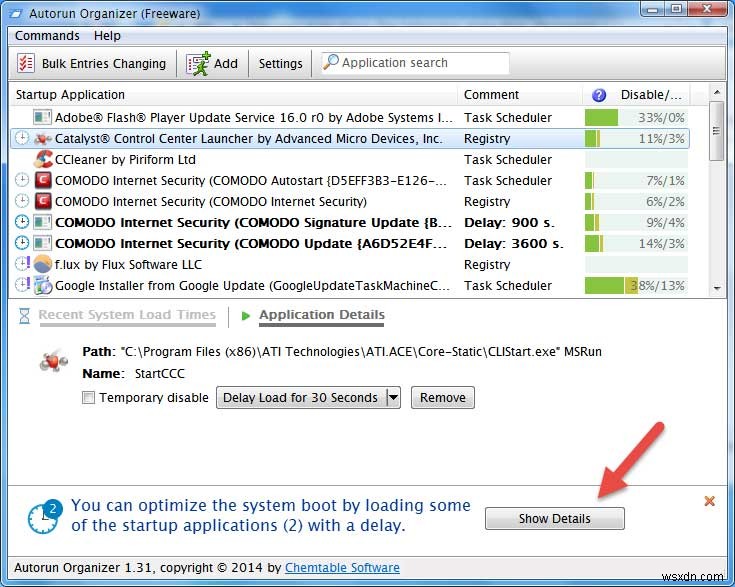This screenshot has height=587, width=735.
Task: Click the 38%/13% usage bar for Google Installer
Action: (x=636, y=286)
